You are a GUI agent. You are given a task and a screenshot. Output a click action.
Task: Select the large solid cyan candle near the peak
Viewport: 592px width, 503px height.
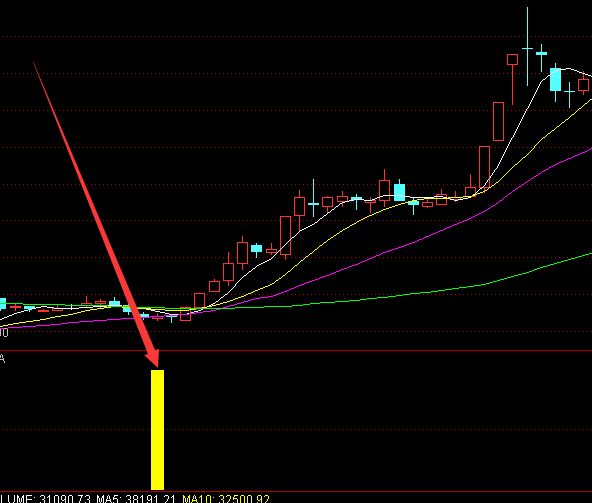coord(555,79)
